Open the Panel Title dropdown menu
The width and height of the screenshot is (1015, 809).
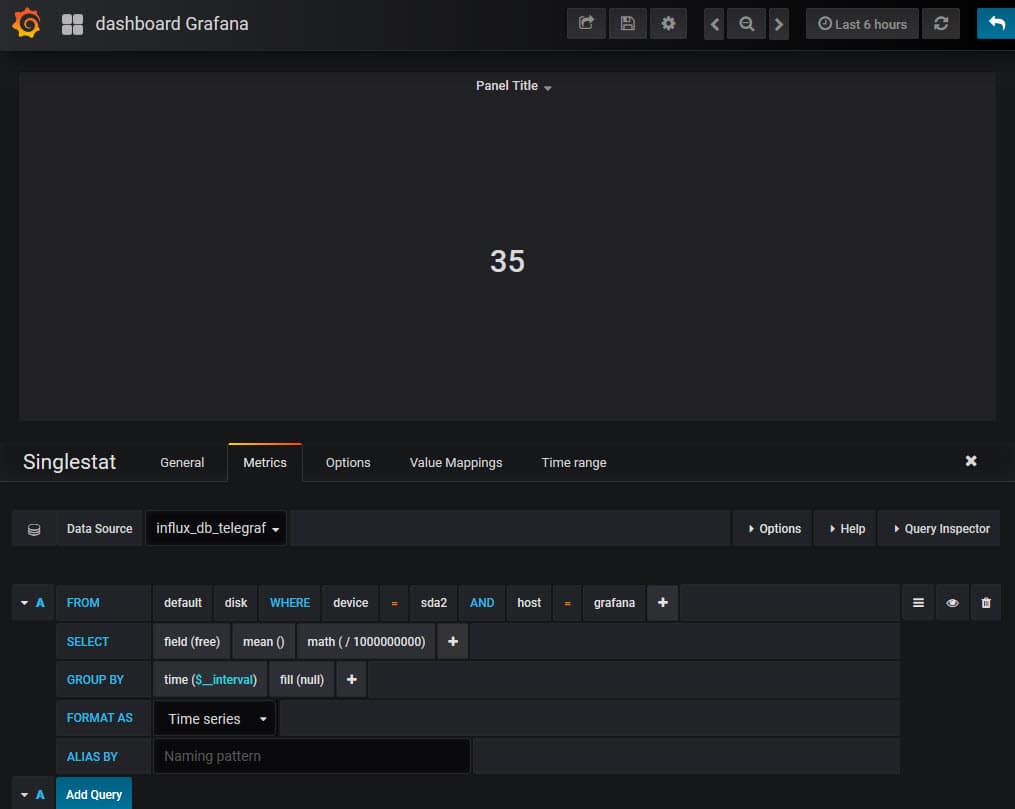tap(513, 86)
